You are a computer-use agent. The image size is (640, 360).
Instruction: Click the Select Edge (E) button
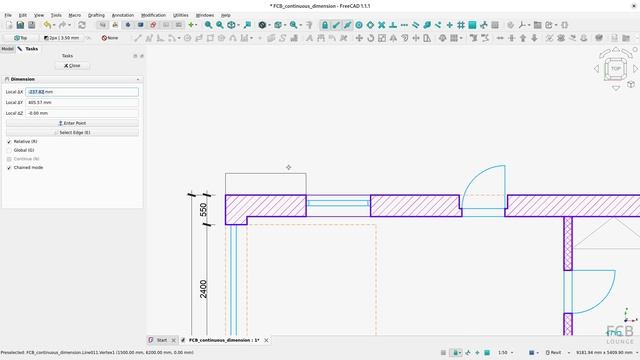coord(72,133)
